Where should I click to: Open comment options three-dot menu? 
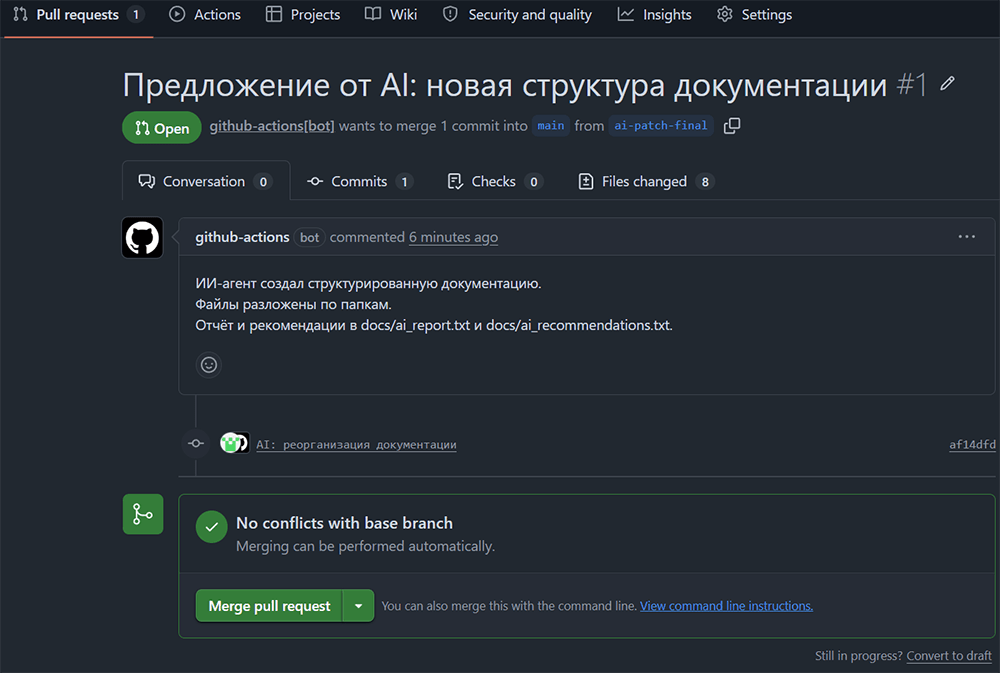tap(966, 237)
